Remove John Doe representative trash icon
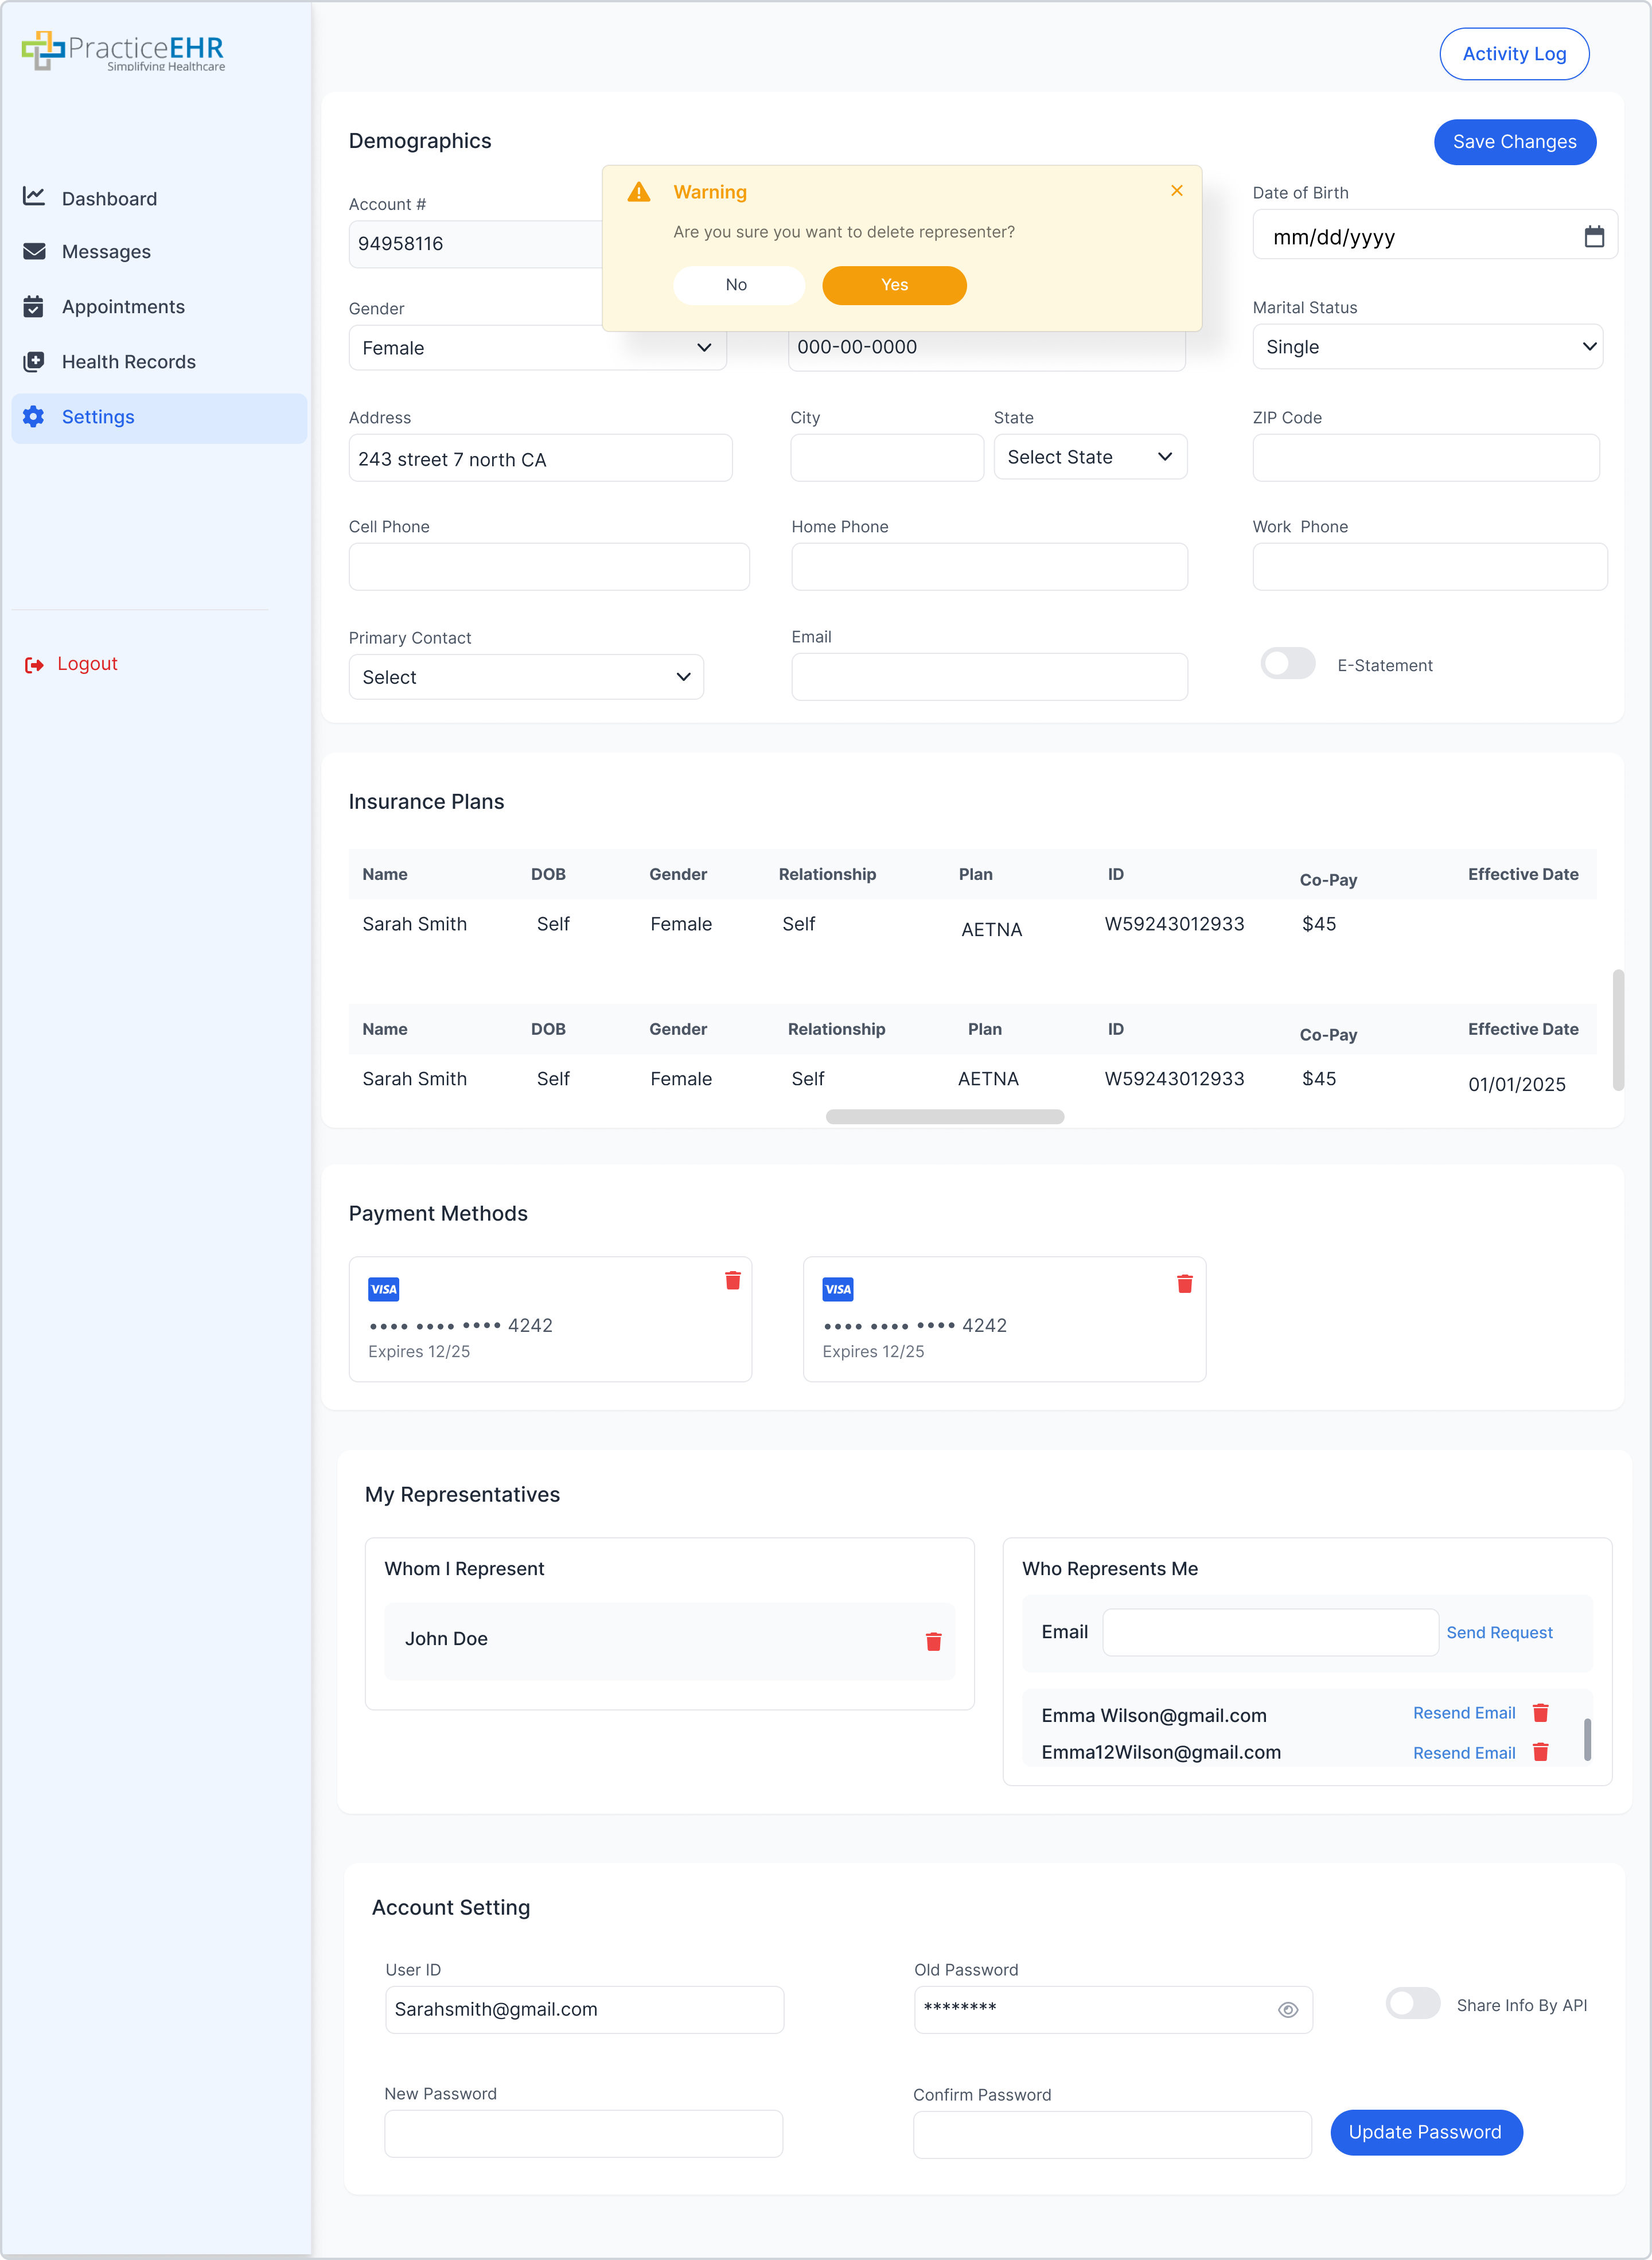The width and height of the screenshot is (1652, 2260). (x=933, y=1642)
